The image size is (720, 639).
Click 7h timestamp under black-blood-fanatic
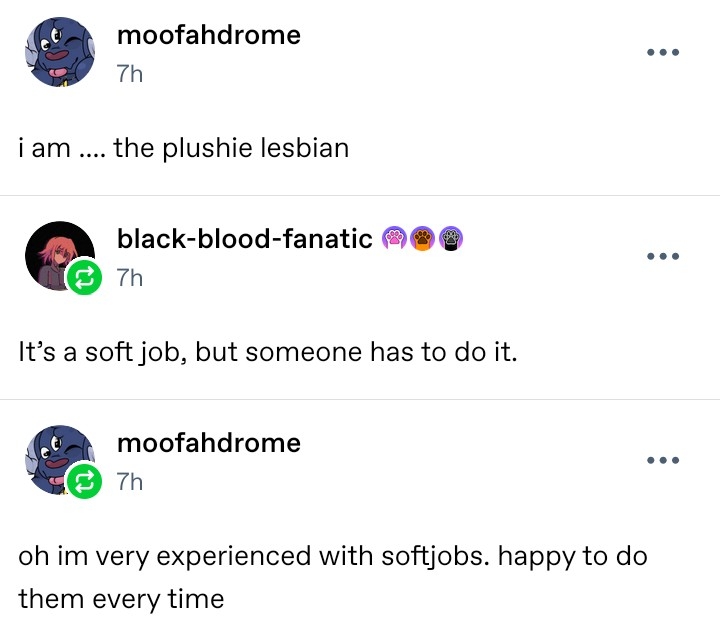coord(130,278)
